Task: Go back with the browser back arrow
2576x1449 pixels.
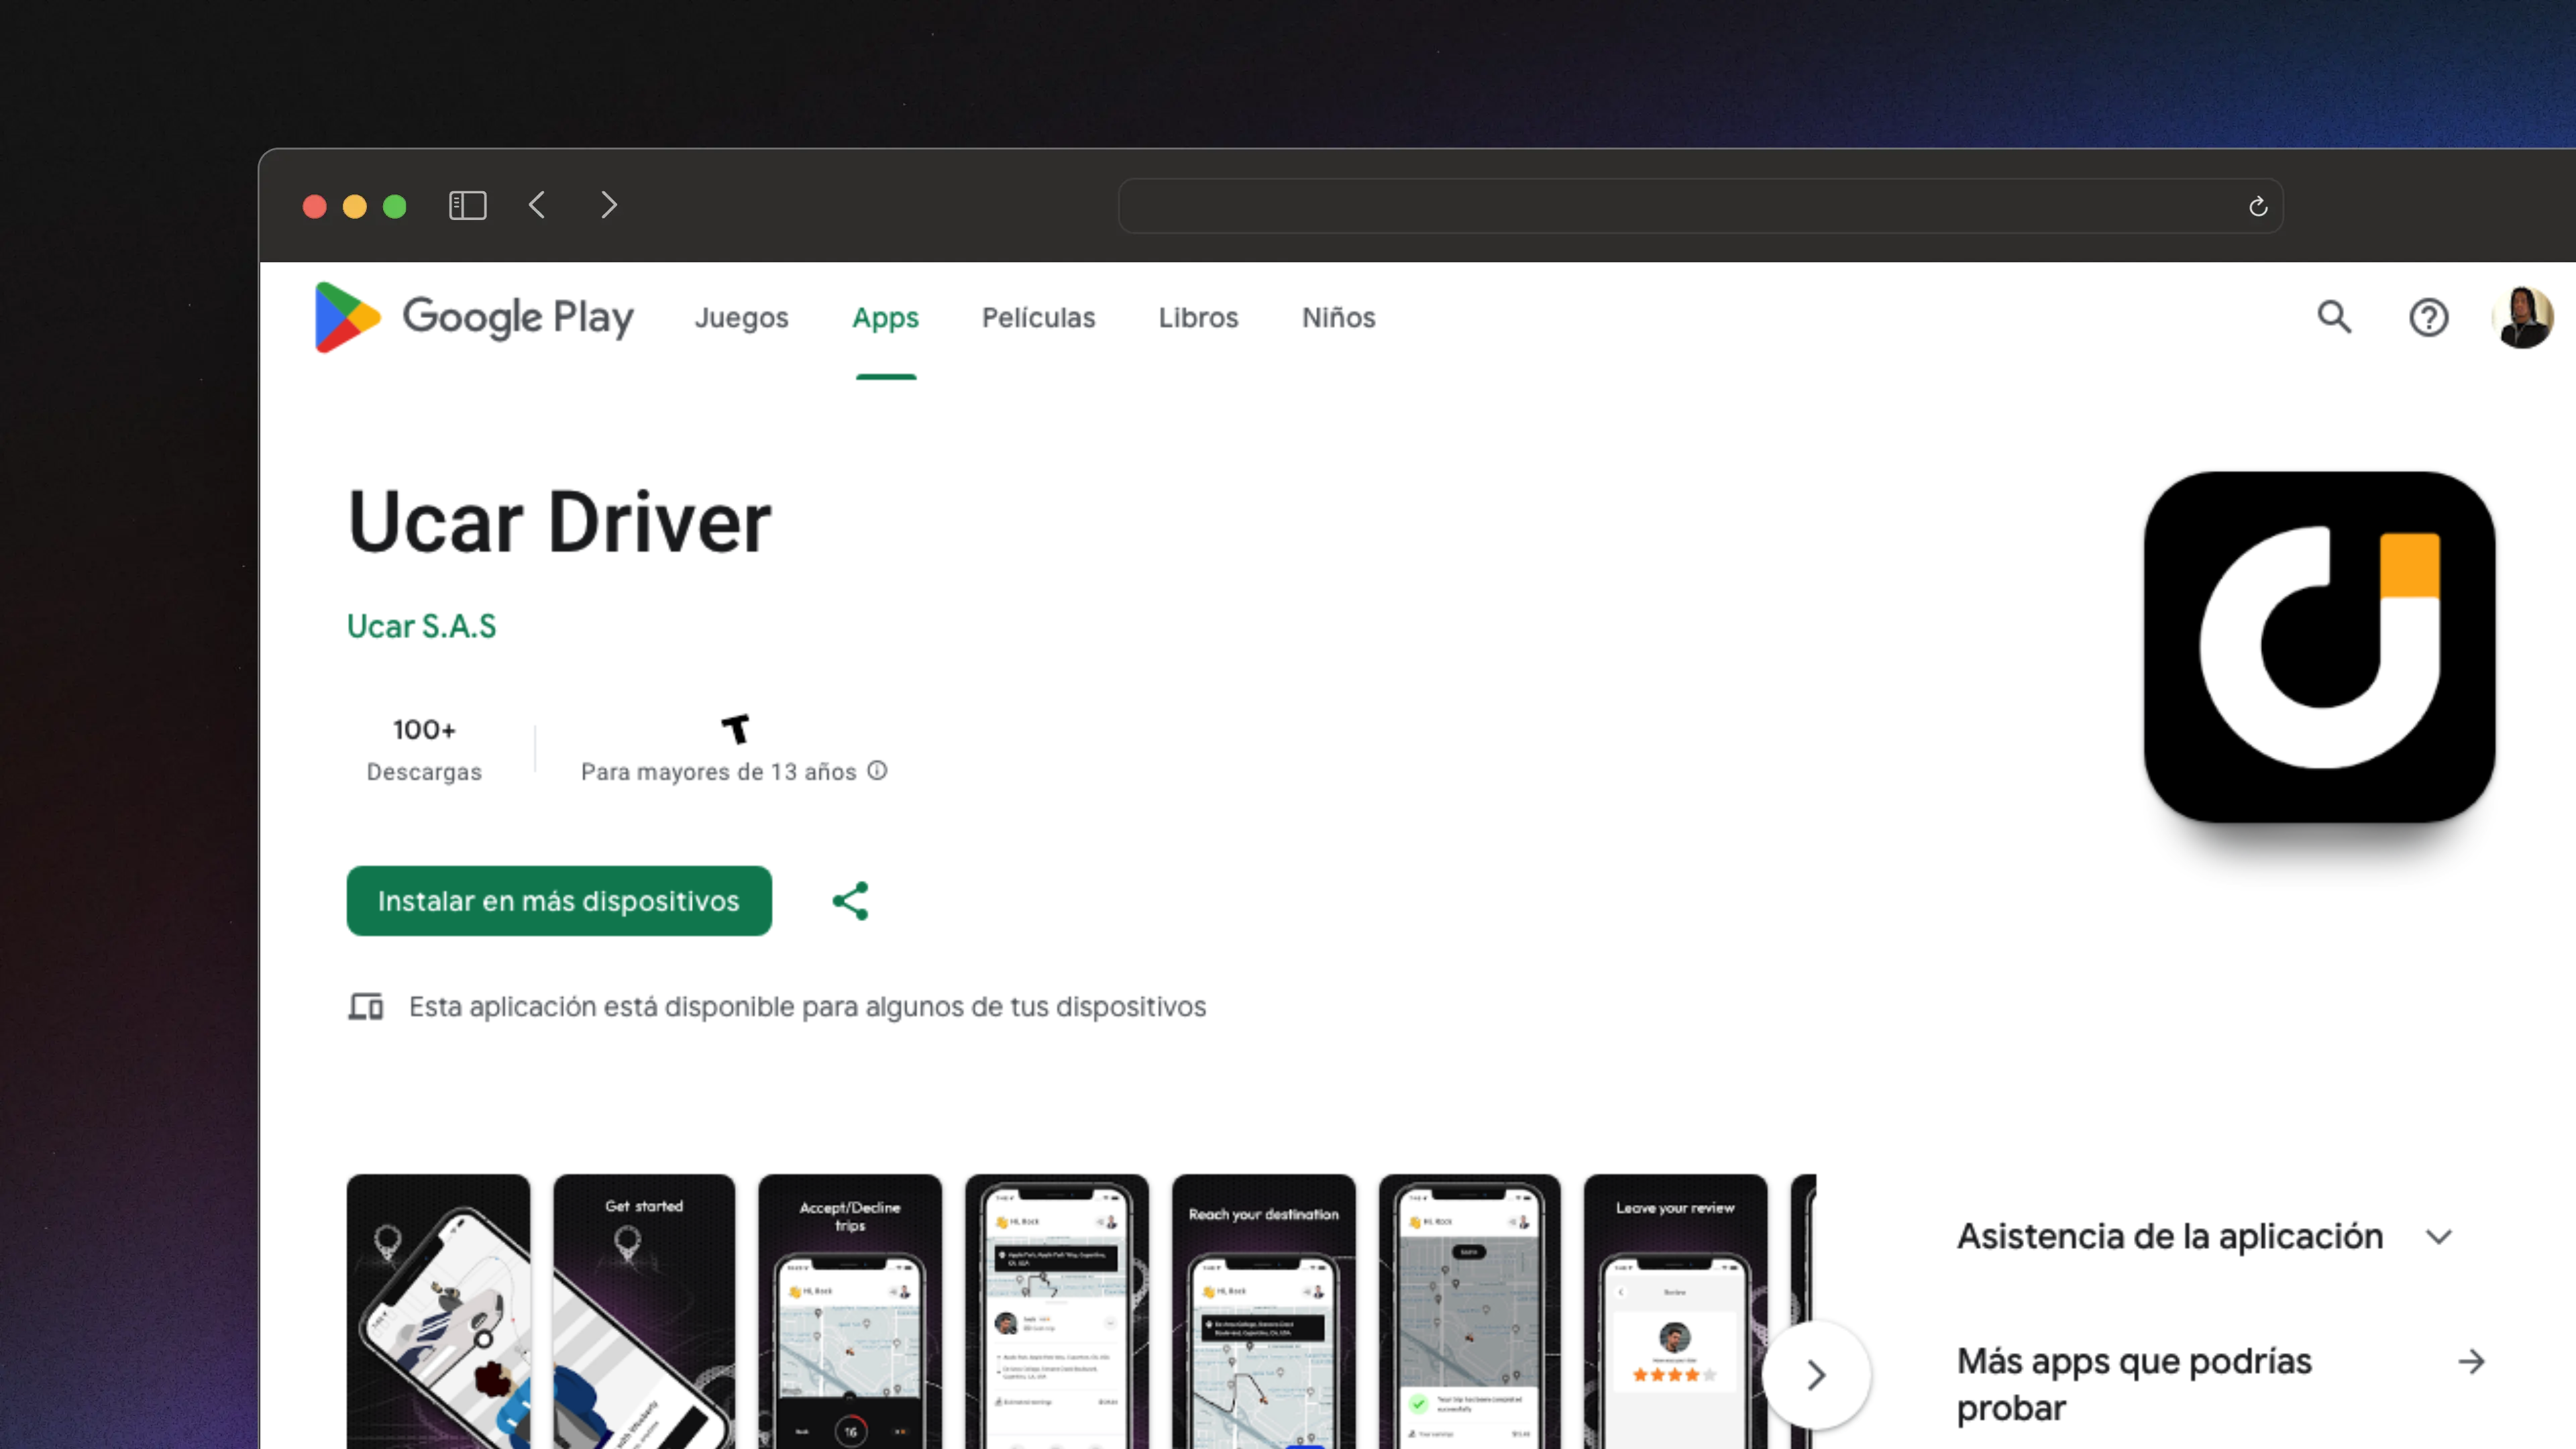Action: [x=537, y=205]
